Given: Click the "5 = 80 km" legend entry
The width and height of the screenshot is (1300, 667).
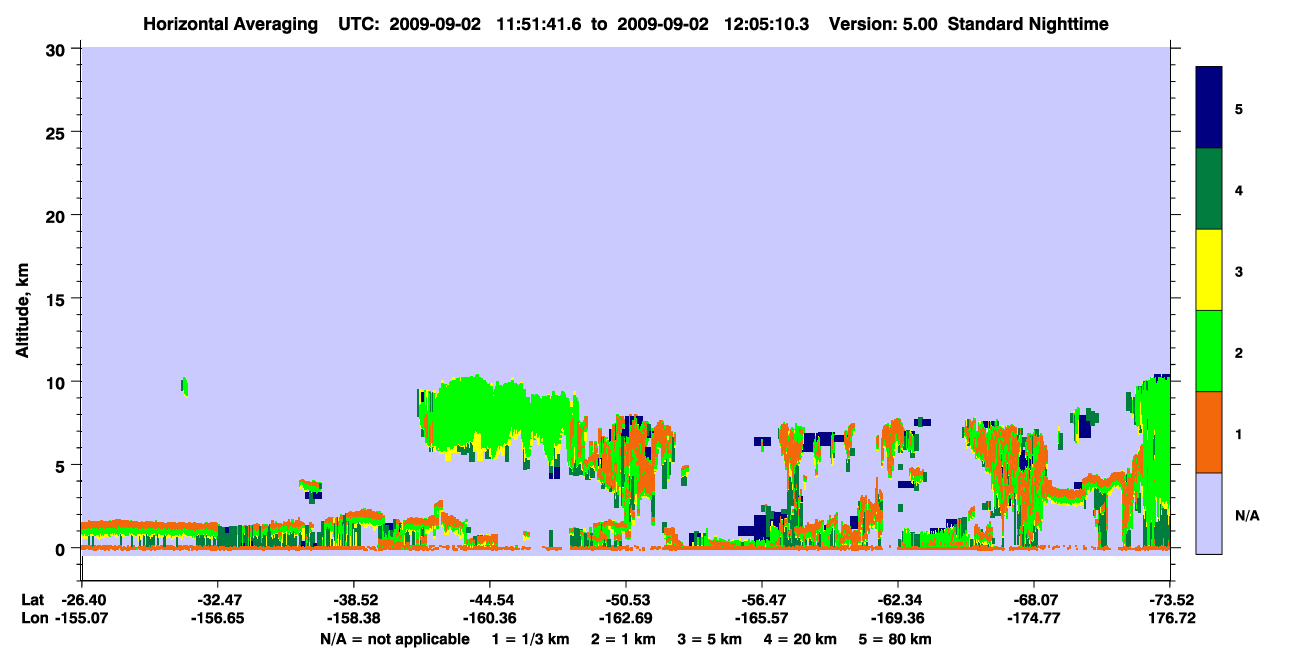Looking at the screenshot, I should point(894,639).
